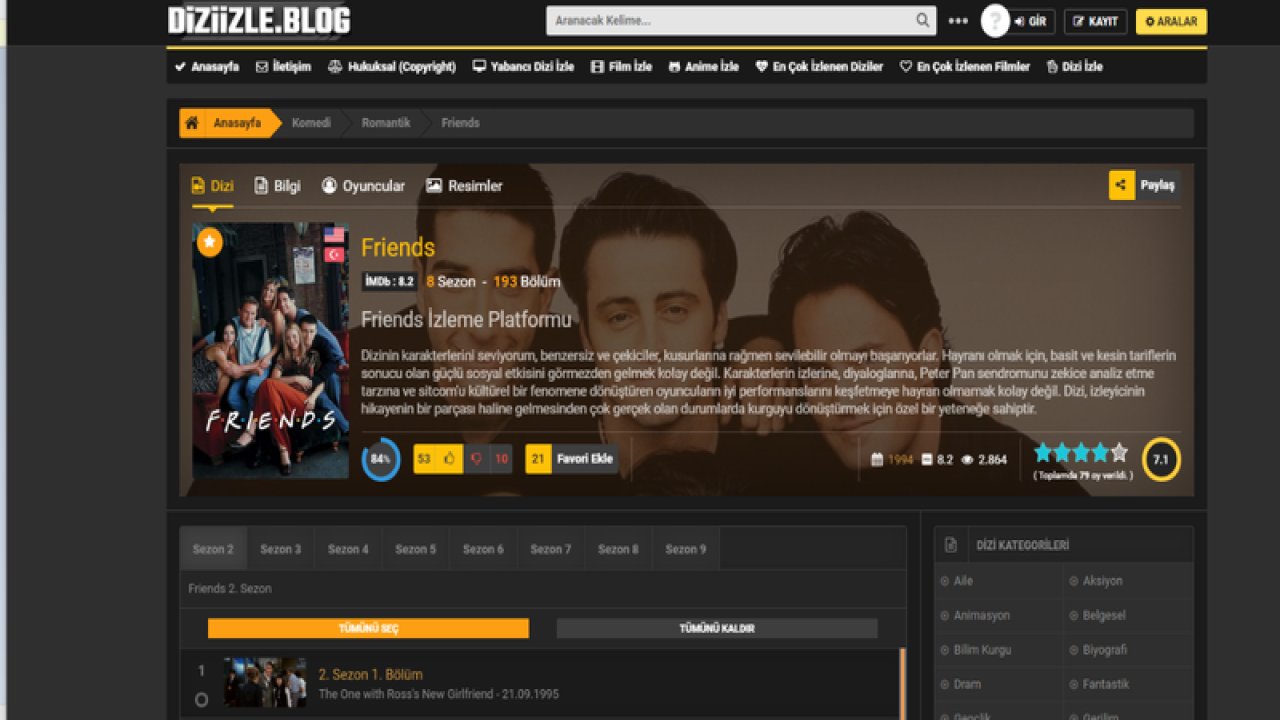The height and width of the screenshot is (720, 1280).
Task: Click the orange star badge on poster
Action: click(209, 242)
